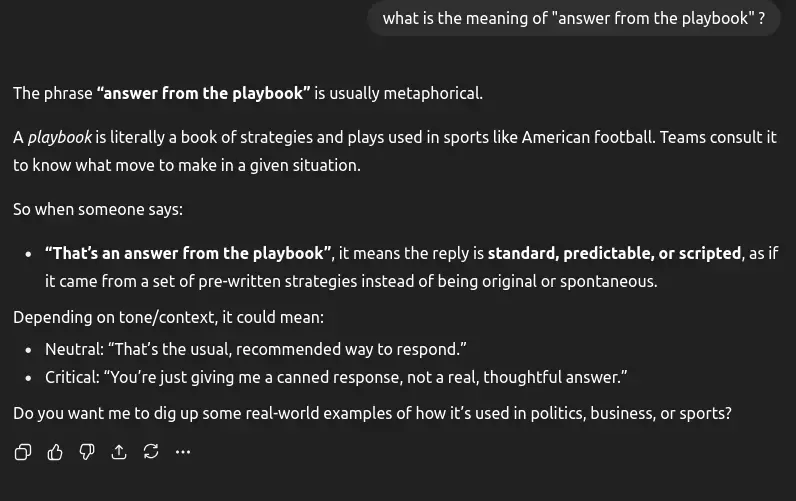Copy the response with the copy icon
Screen dimensions: 796x501
click(23, 452)
